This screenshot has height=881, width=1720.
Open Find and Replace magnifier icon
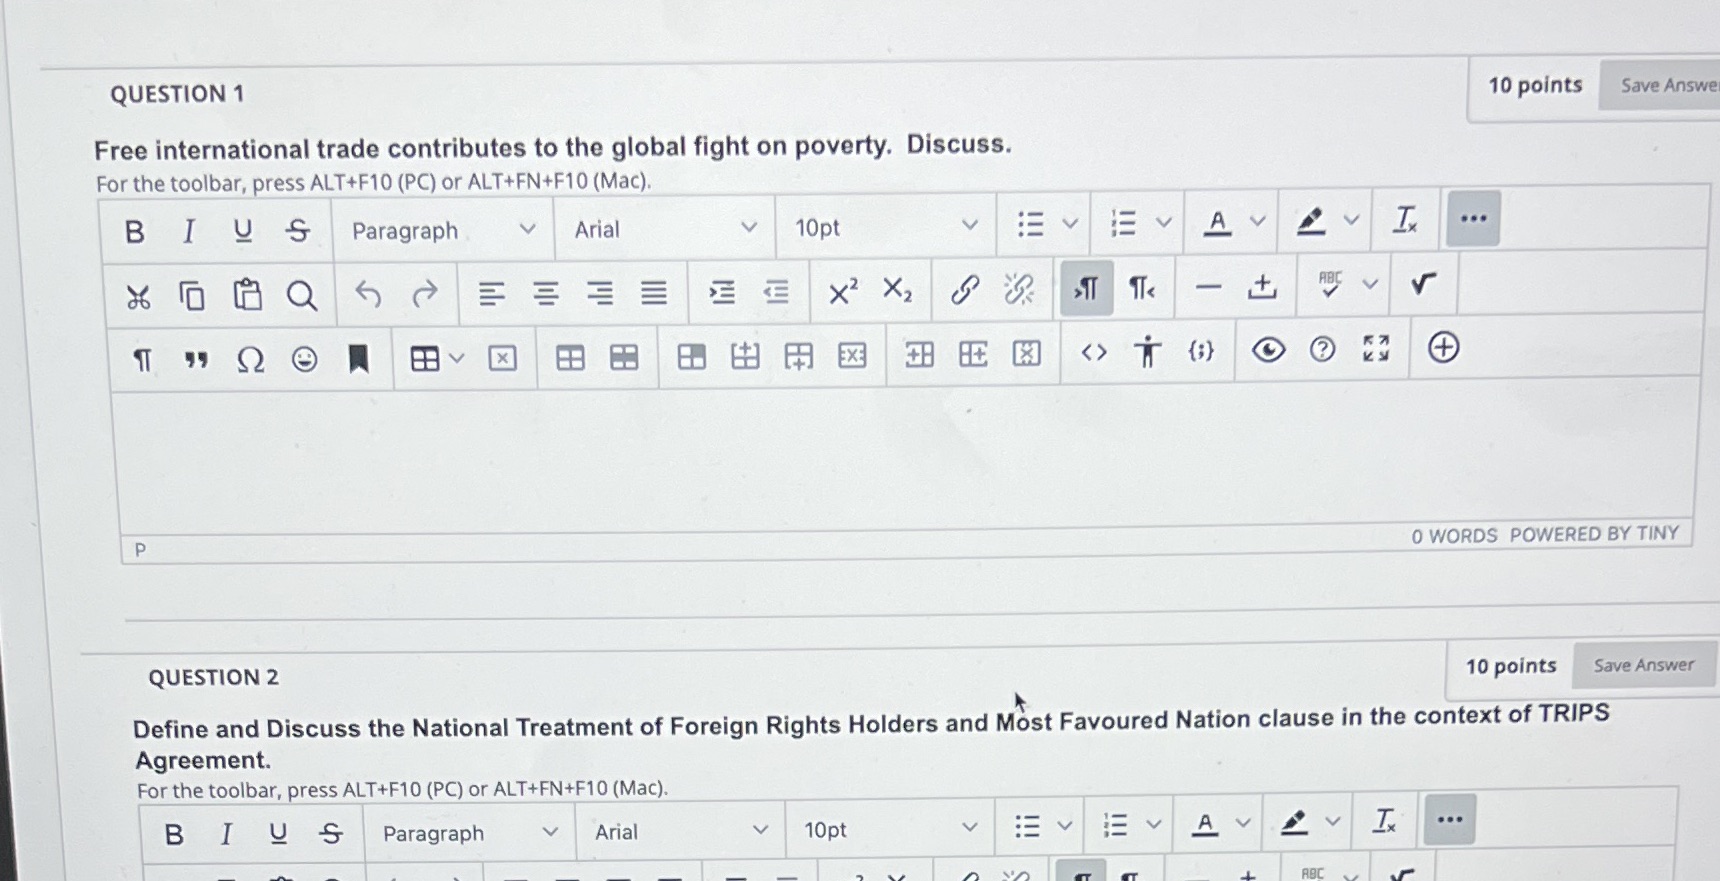coord(302,295)
